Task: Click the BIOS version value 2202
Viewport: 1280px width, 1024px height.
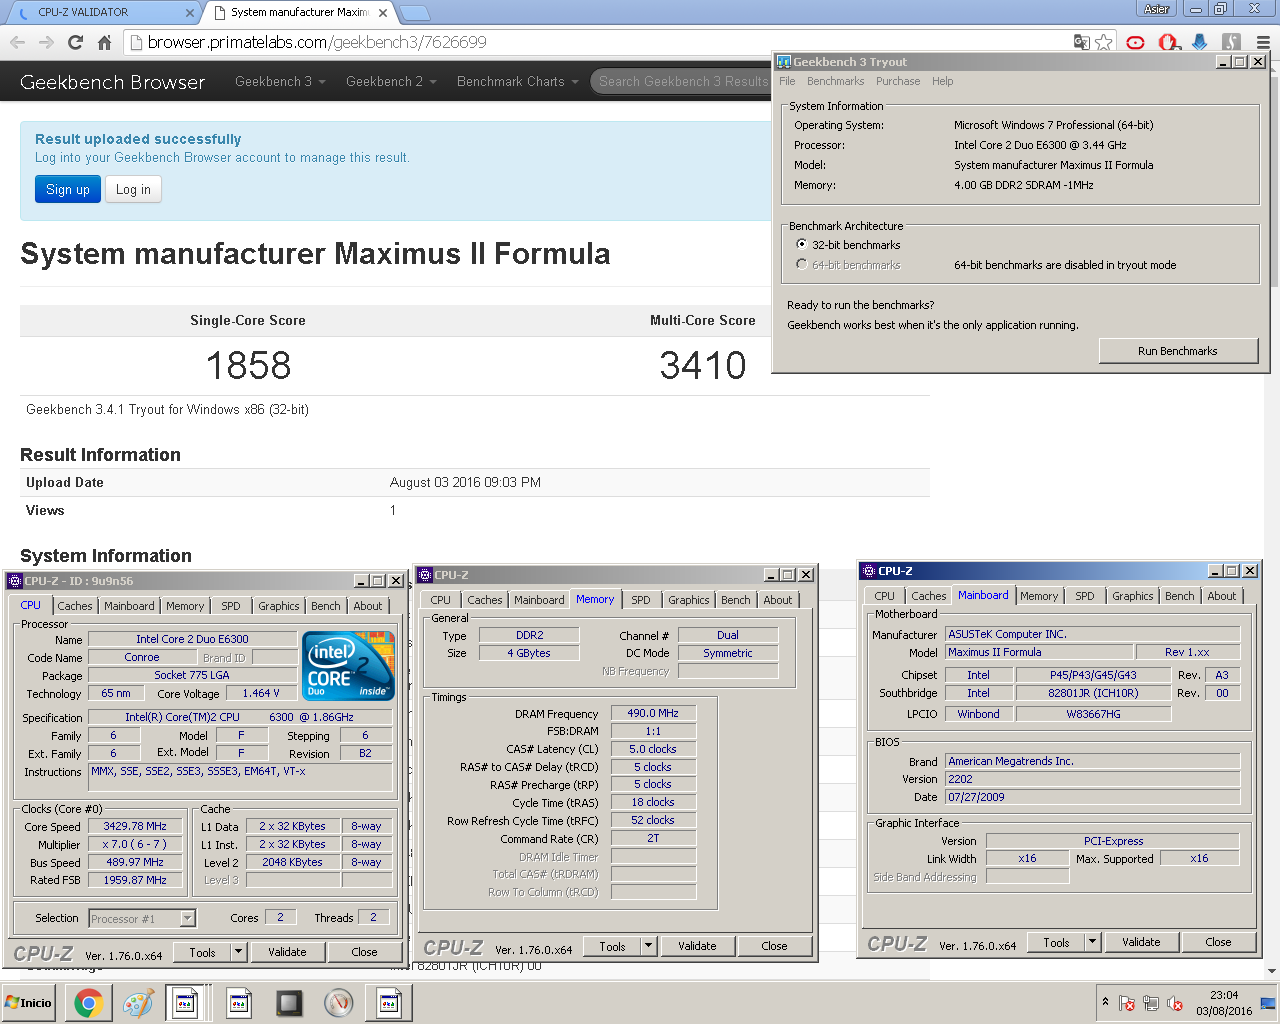Action: coord(1093,779)
